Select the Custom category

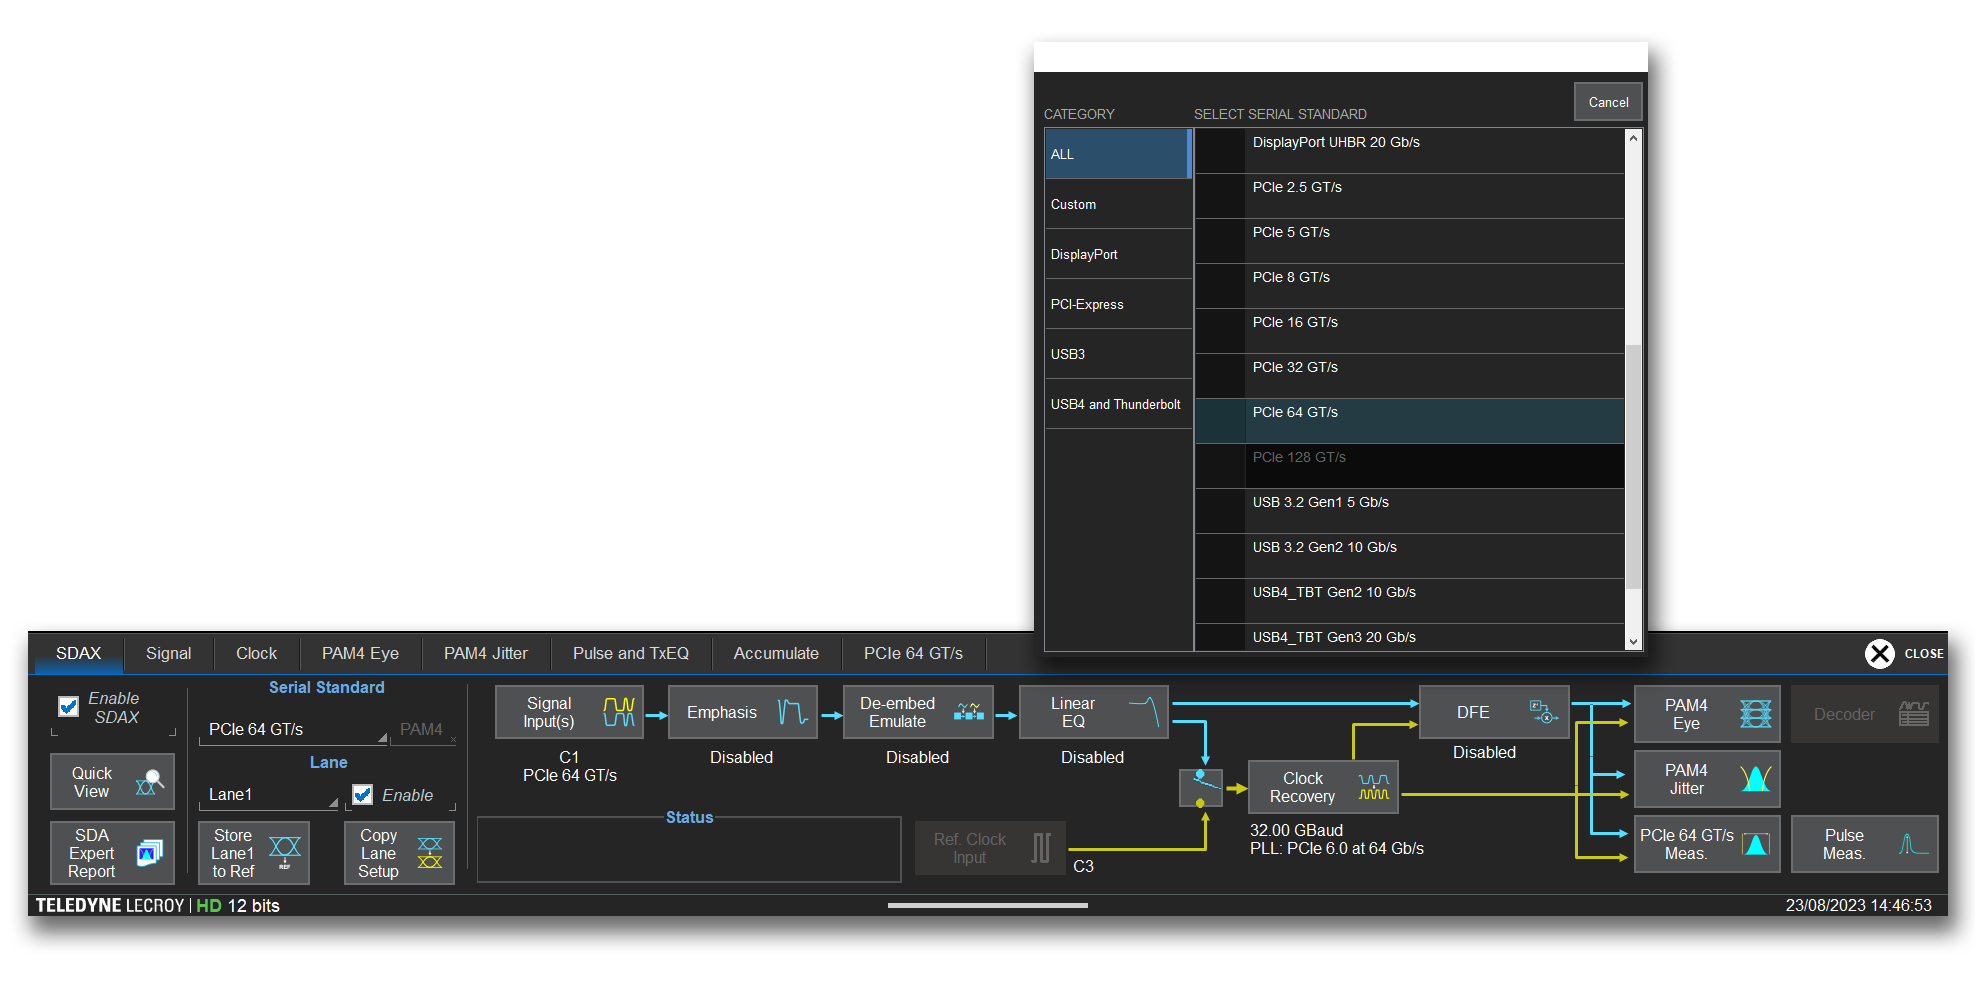tap(1118, 204)
